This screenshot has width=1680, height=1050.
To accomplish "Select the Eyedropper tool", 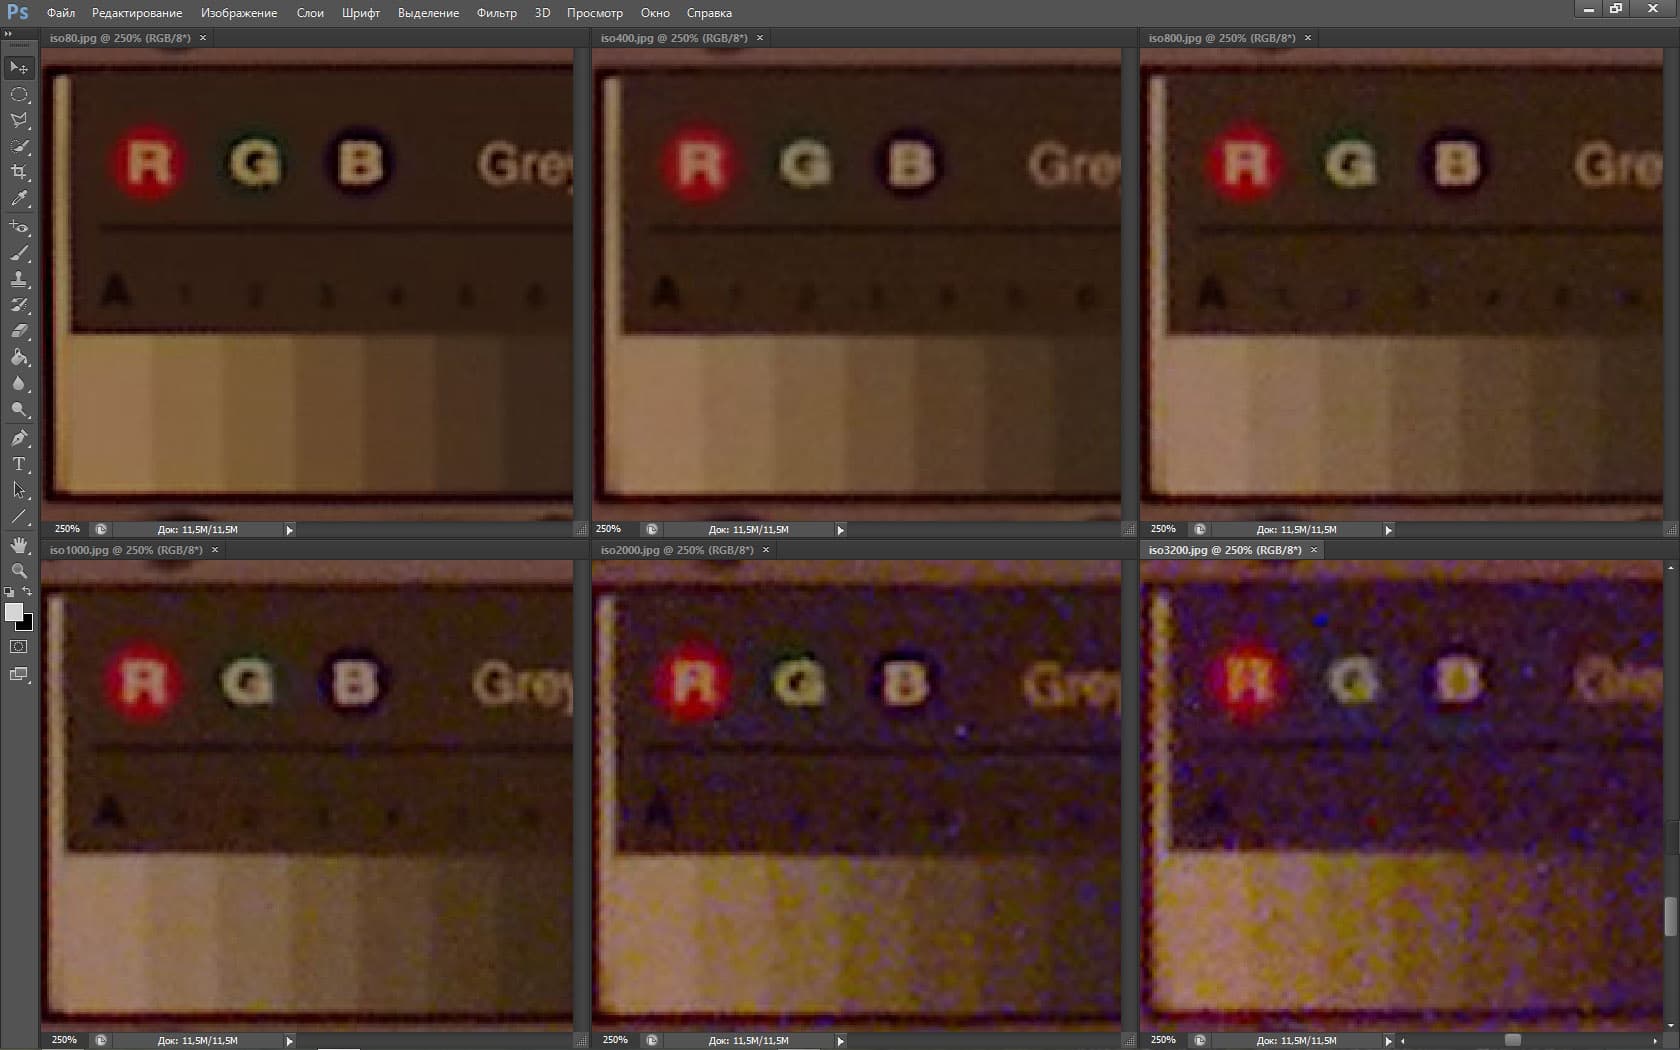I will click(19, 199).
